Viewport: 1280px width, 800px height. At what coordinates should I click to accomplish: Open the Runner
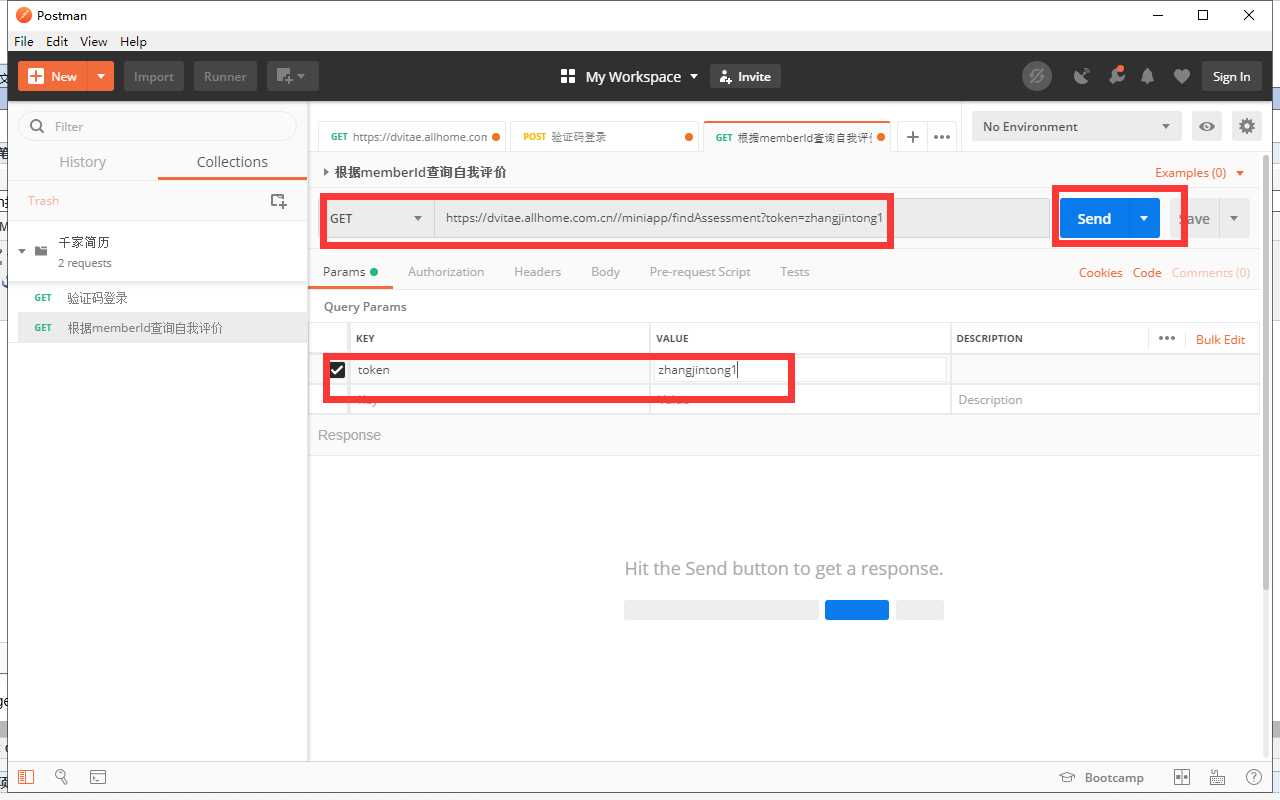click(x=225, y=76)
